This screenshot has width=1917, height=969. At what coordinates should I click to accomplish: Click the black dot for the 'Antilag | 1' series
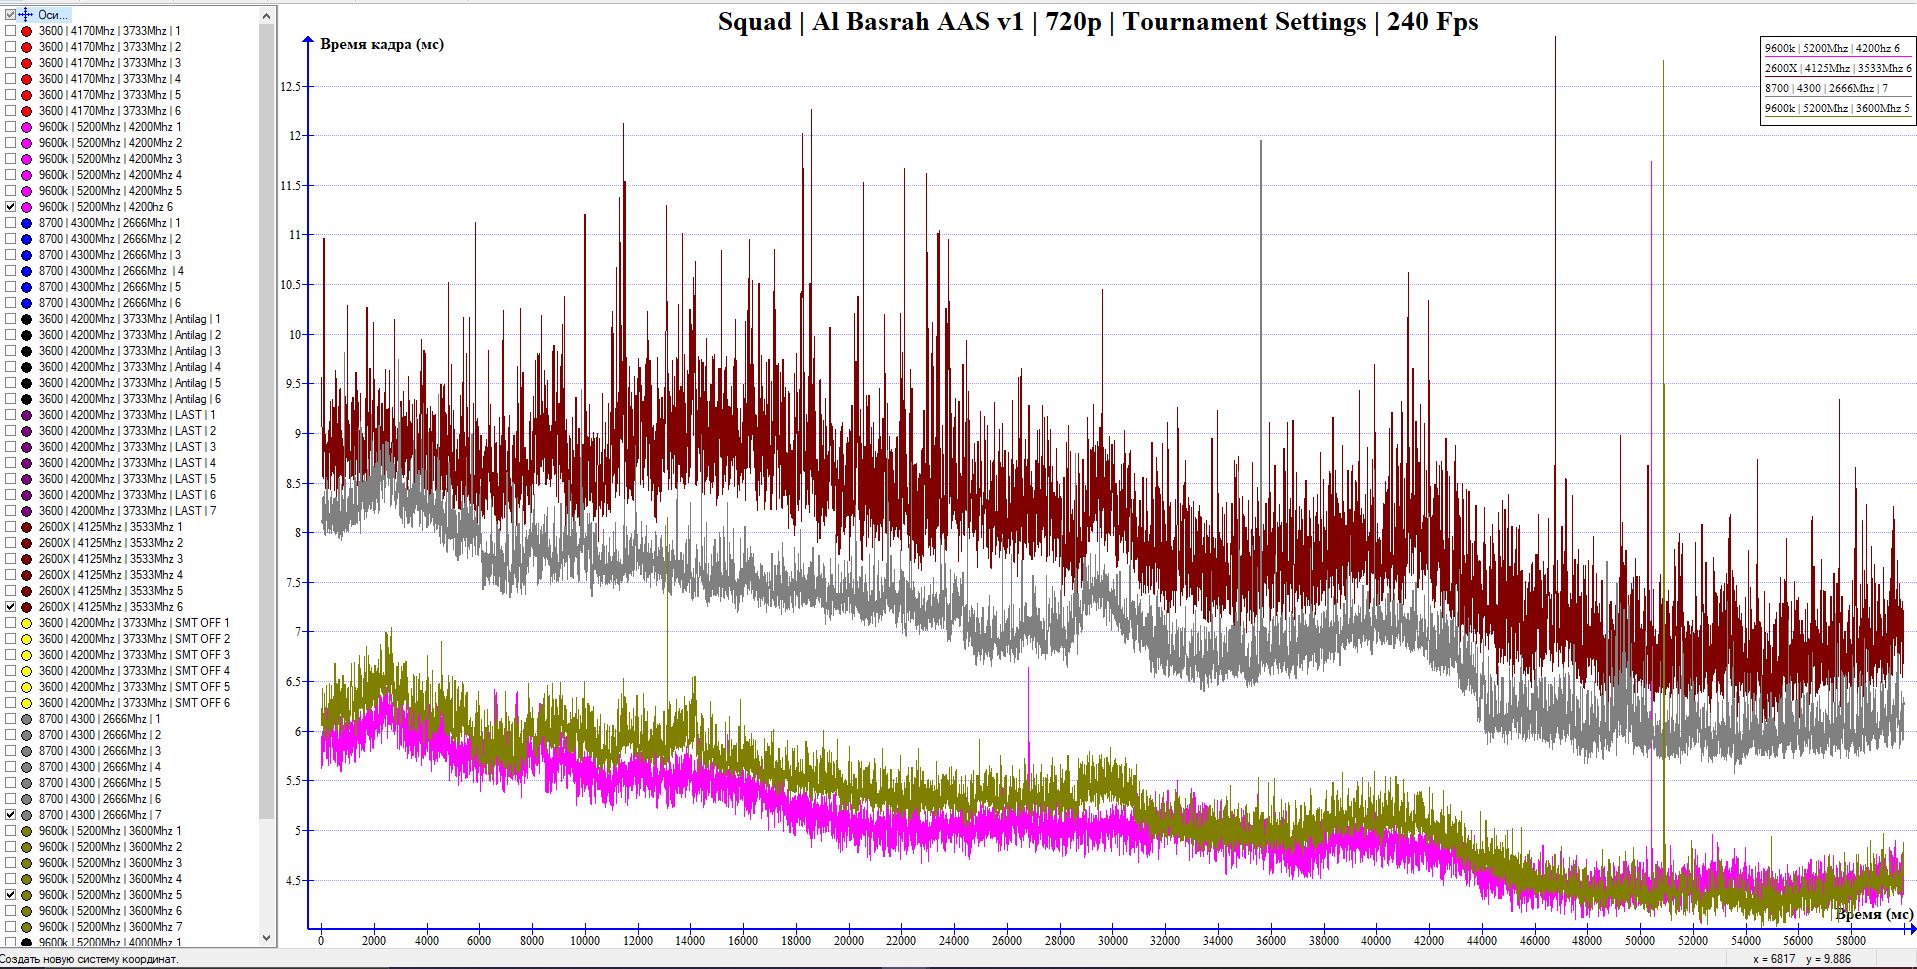27,319
